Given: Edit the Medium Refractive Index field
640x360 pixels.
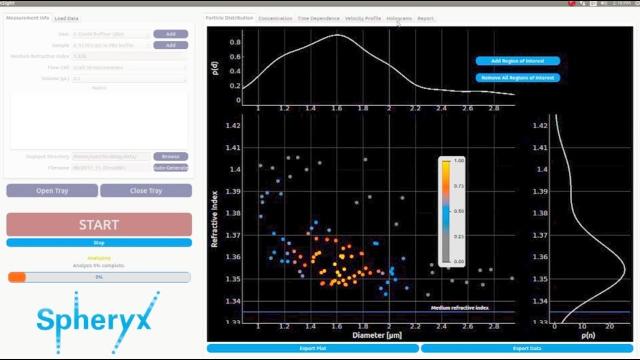Looking at the screenshot, I should (130, 56).
